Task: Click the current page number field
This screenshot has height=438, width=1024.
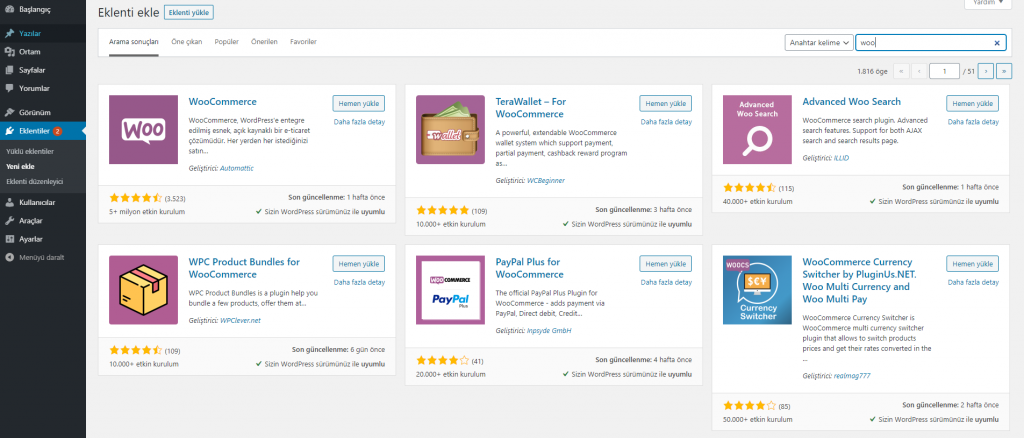Action: click(944, 70)
